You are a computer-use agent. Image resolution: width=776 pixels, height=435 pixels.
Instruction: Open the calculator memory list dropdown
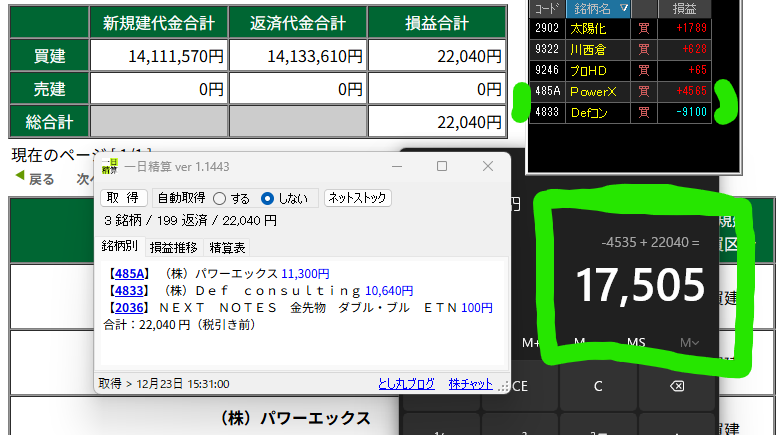point(689,343)
